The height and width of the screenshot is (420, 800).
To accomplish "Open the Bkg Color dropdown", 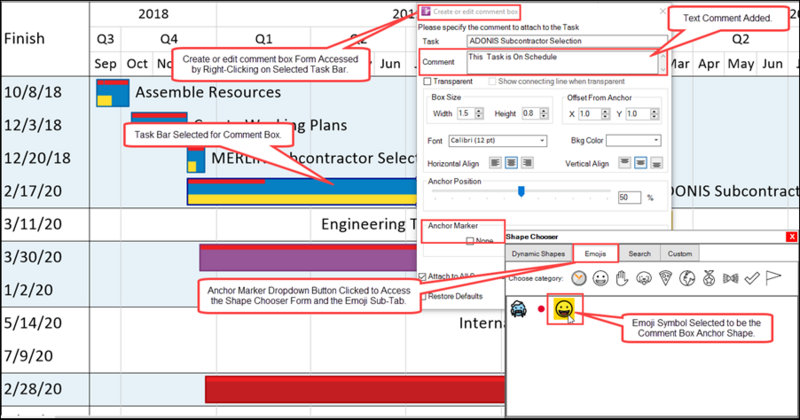I will pos(634,140).
